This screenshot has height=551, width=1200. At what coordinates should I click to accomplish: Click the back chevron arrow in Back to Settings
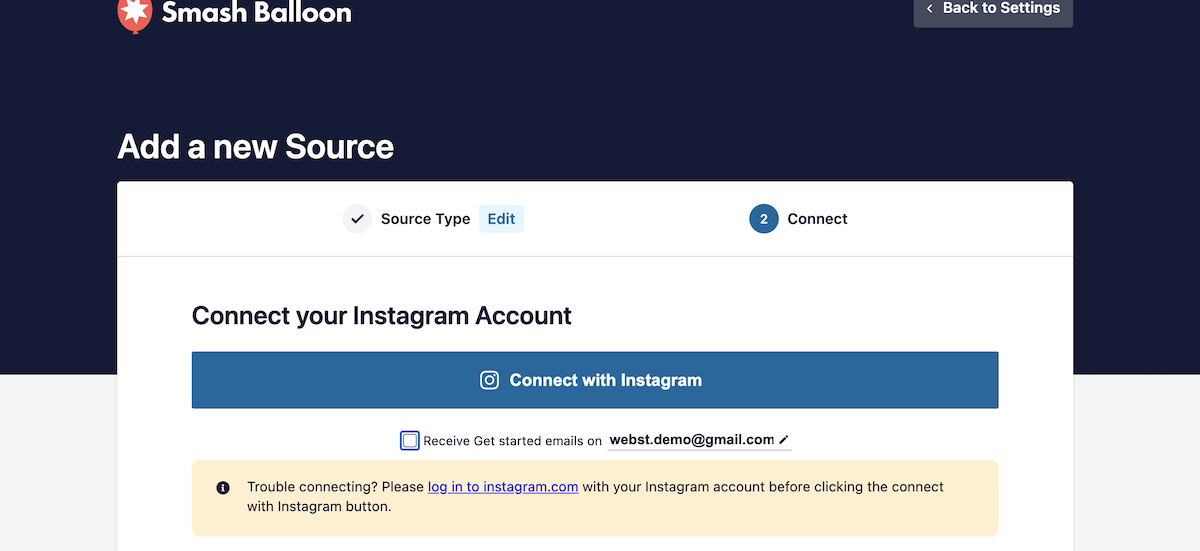point(930,9)
